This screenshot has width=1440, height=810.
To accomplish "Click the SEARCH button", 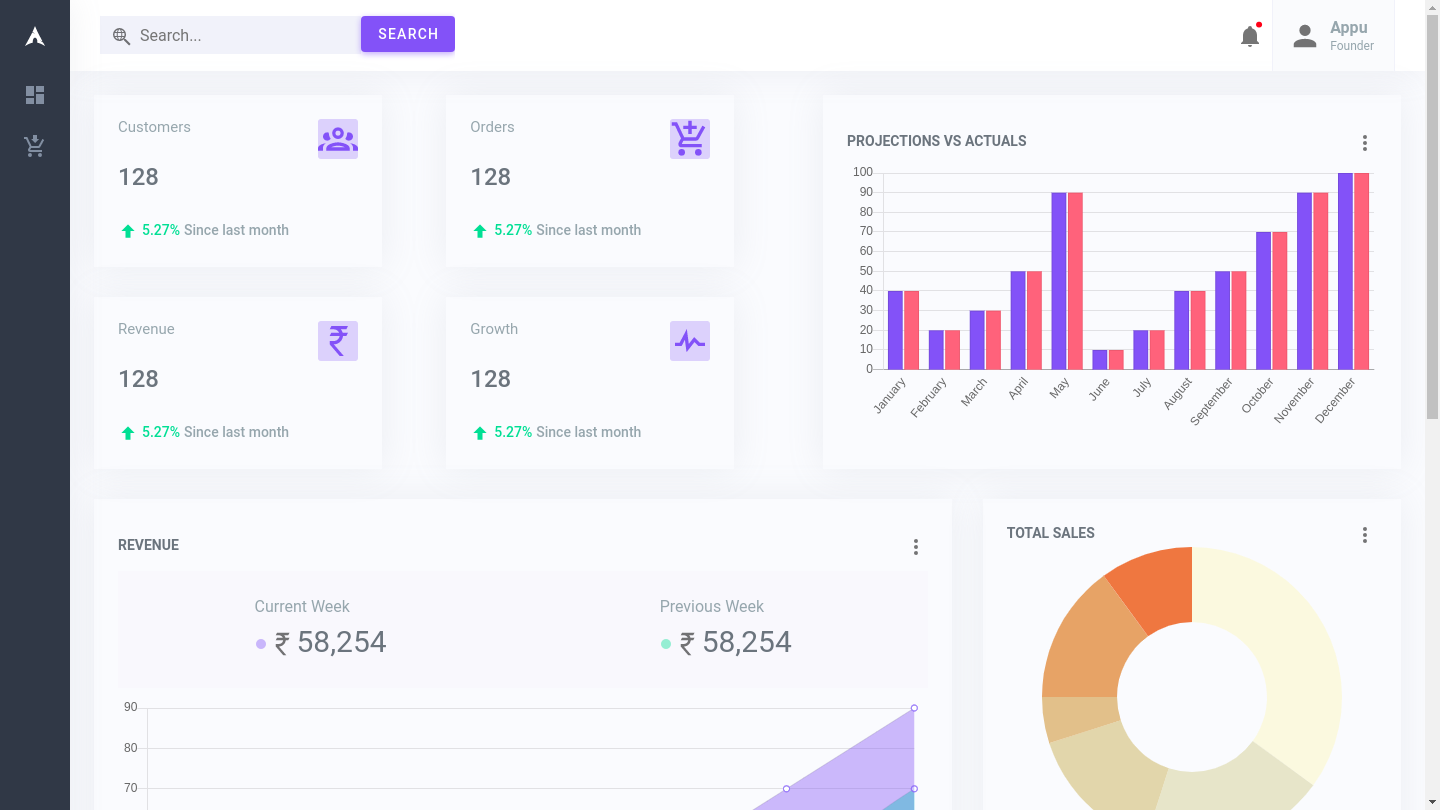I will (408, 34).
